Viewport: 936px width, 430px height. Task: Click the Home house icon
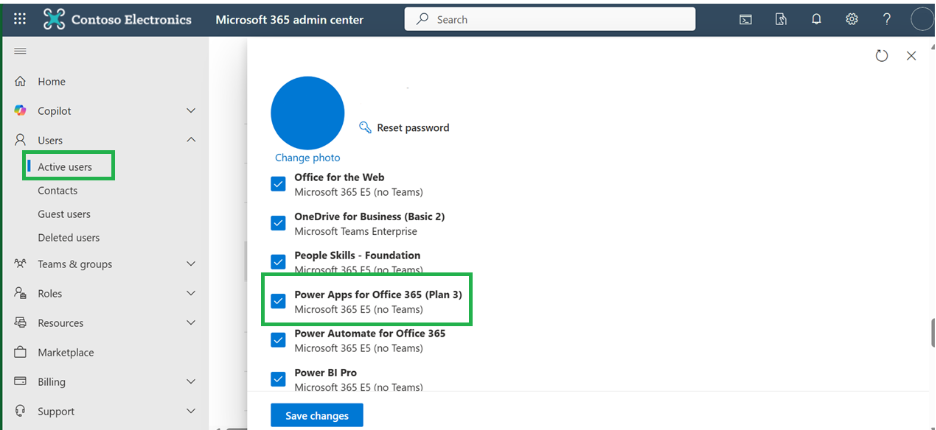point(20,81)
